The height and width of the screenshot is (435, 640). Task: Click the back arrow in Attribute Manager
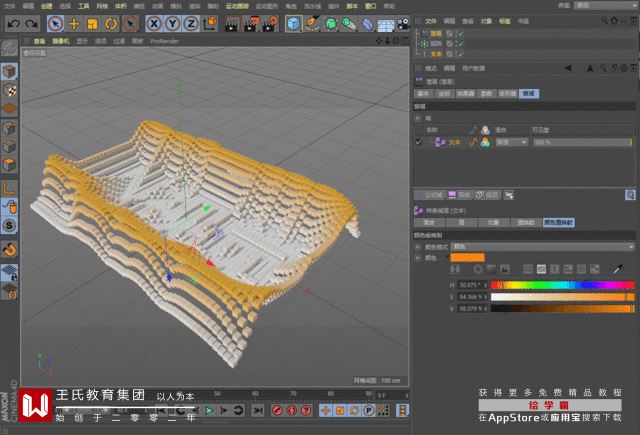568,68
